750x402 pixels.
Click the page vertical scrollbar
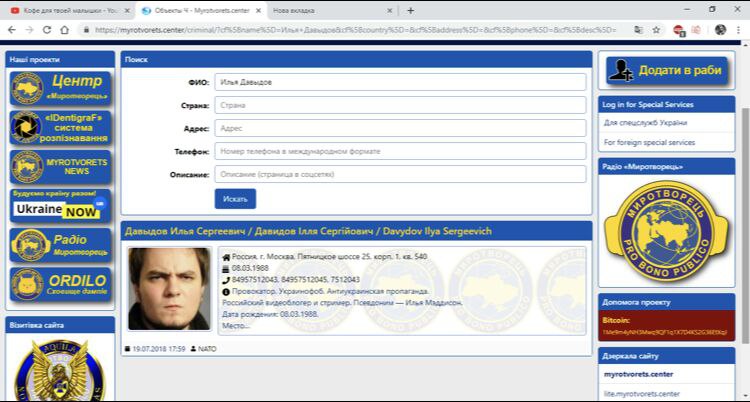[745, 225]
